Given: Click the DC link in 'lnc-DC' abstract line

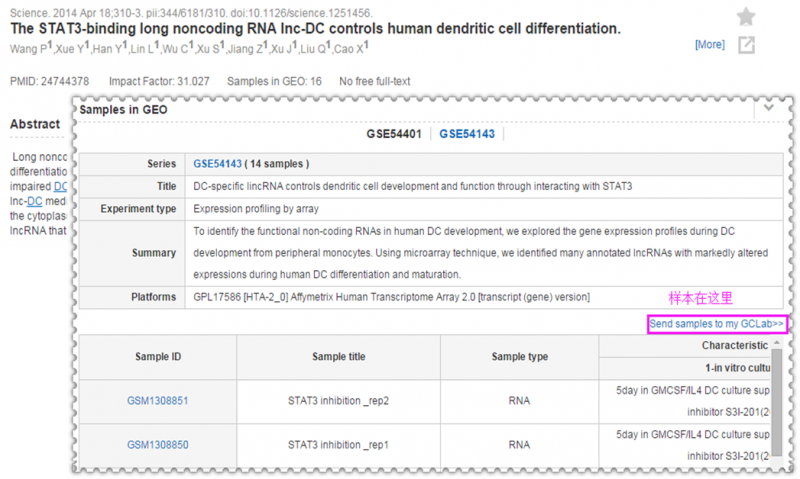Looking at the screenshot, I should point(34,201).
